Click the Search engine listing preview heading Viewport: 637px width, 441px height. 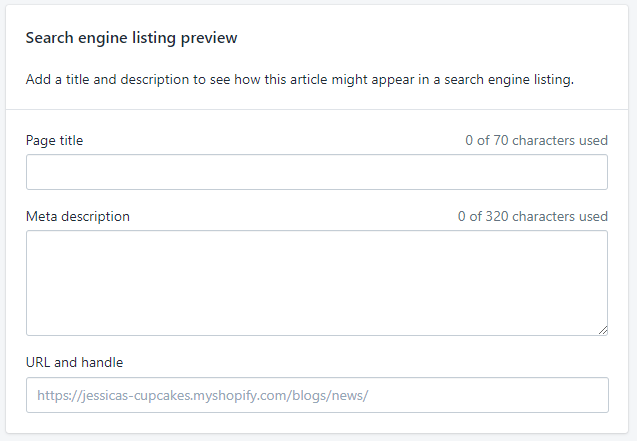pos(132,38)
